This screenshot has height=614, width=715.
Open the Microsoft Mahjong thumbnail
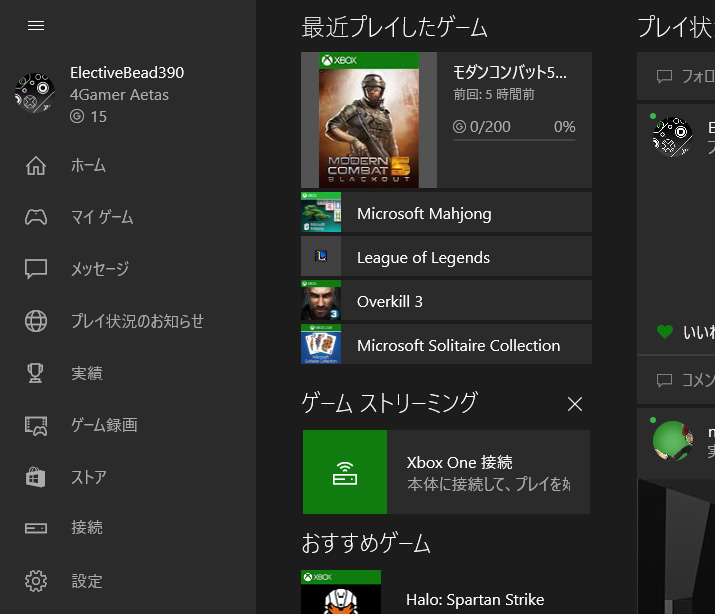pyautogui.click(x=321, y=212)
